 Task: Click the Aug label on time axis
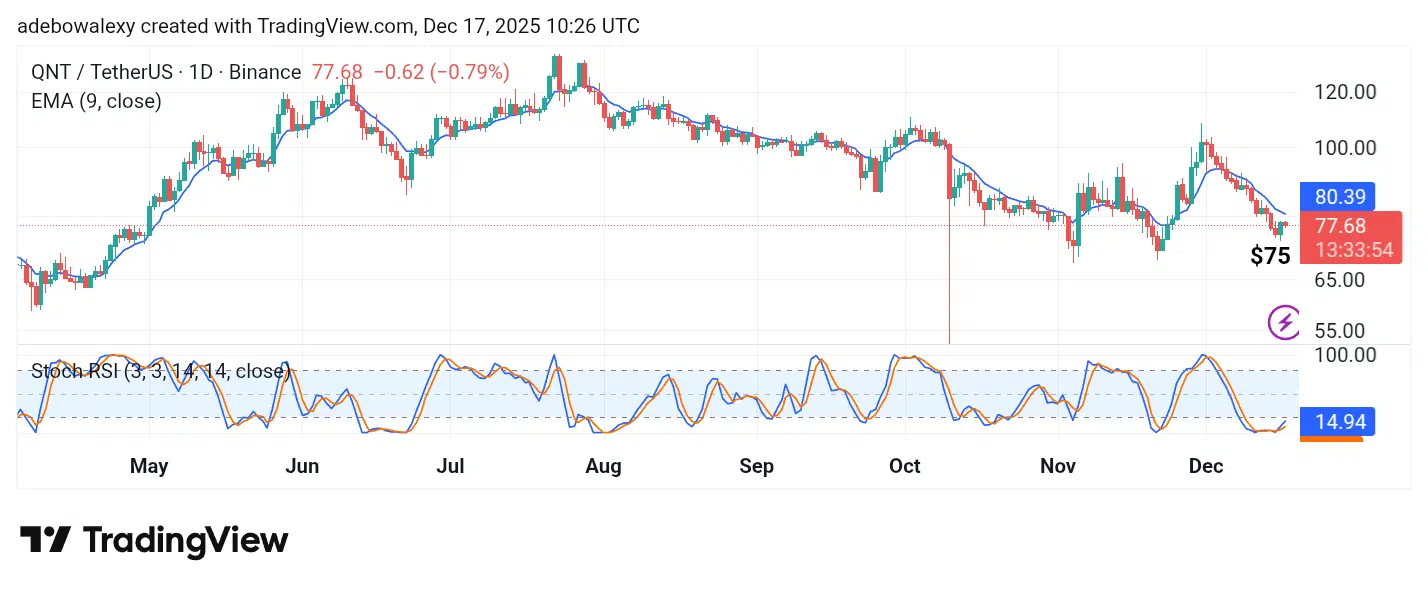pos(603,466)
